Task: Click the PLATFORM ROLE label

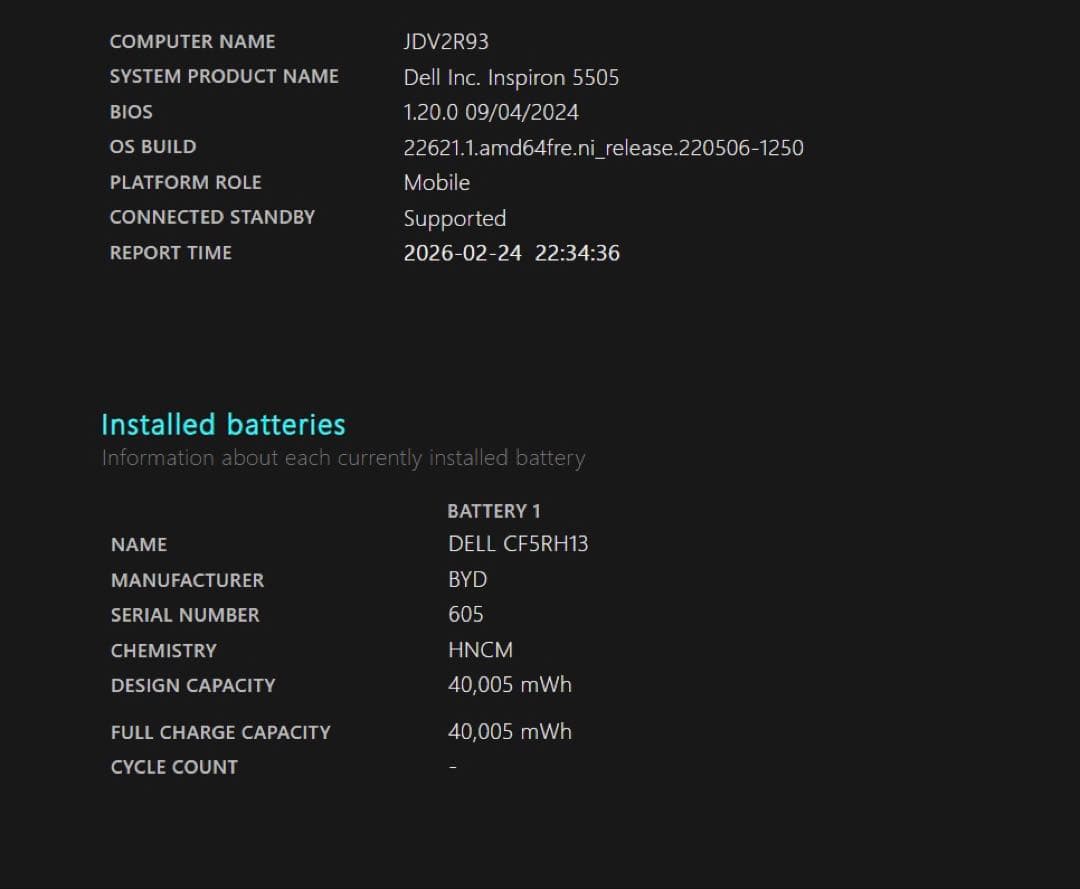Action: pyautogui.click(x=185, y=182)
